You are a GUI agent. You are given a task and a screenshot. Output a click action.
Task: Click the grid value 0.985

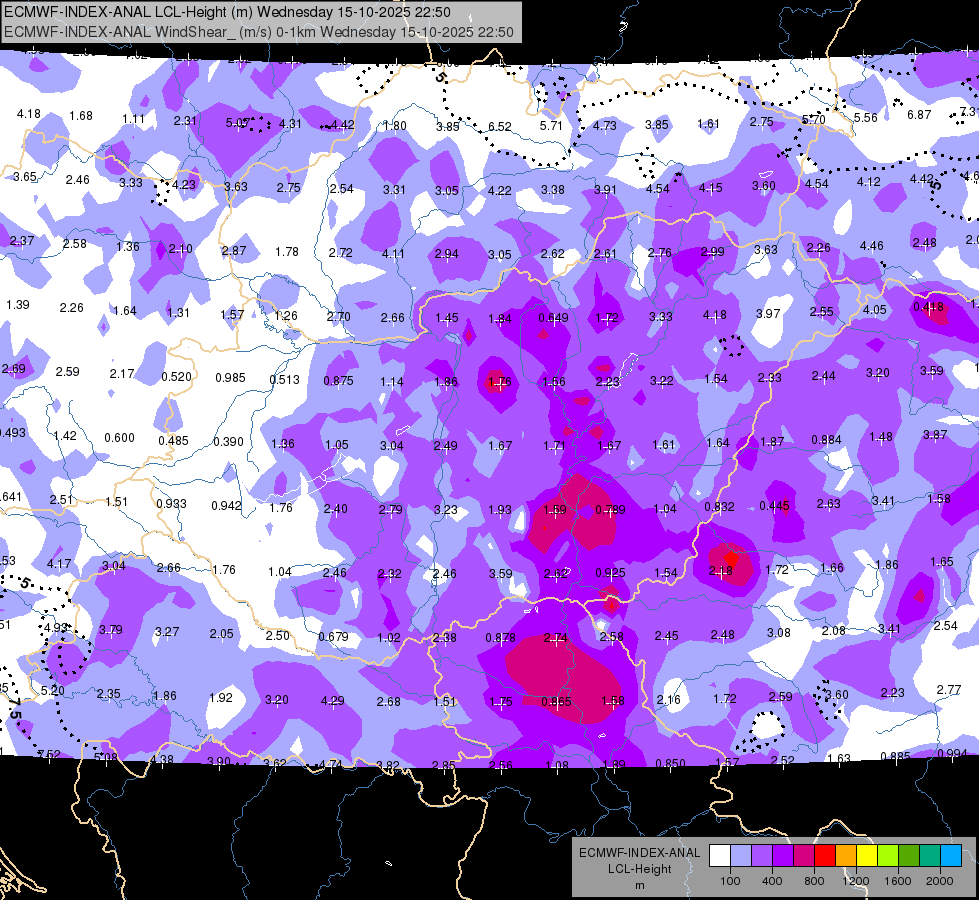[230, 378]
